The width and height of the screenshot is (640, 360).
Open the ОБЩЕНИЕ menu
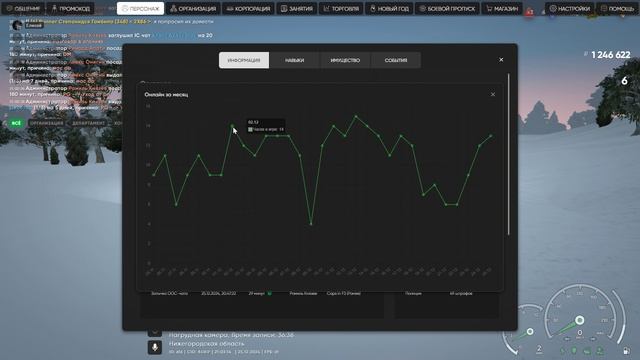coord(23,8)
